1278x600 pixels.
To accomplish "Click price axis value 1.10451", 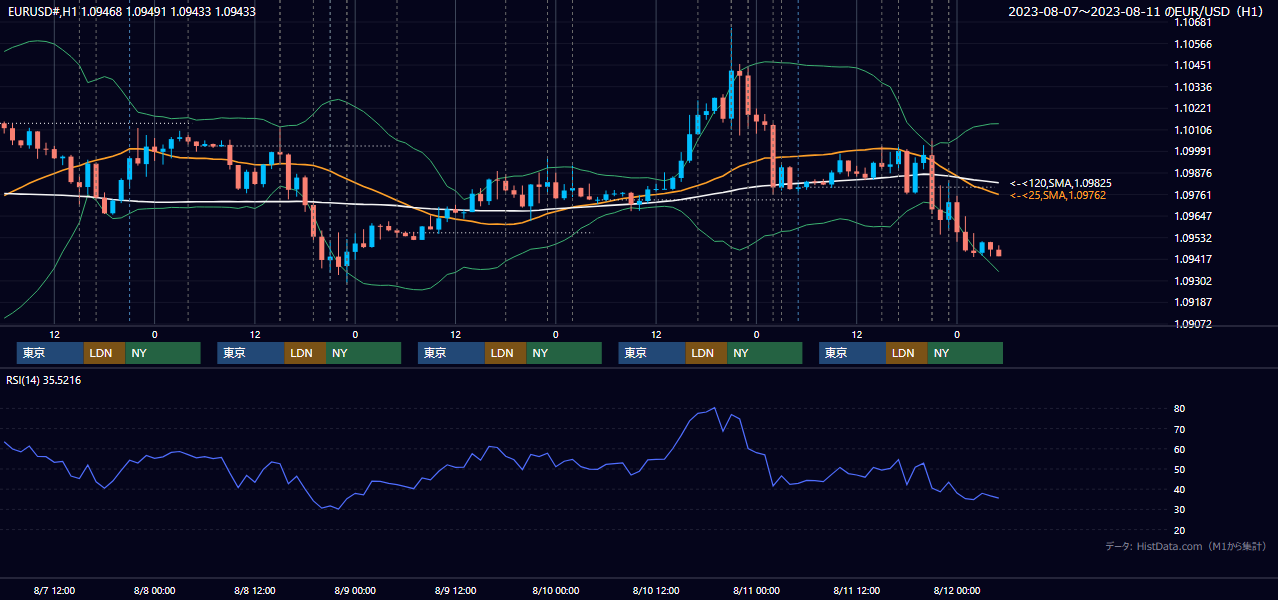I will (1193, 65).
